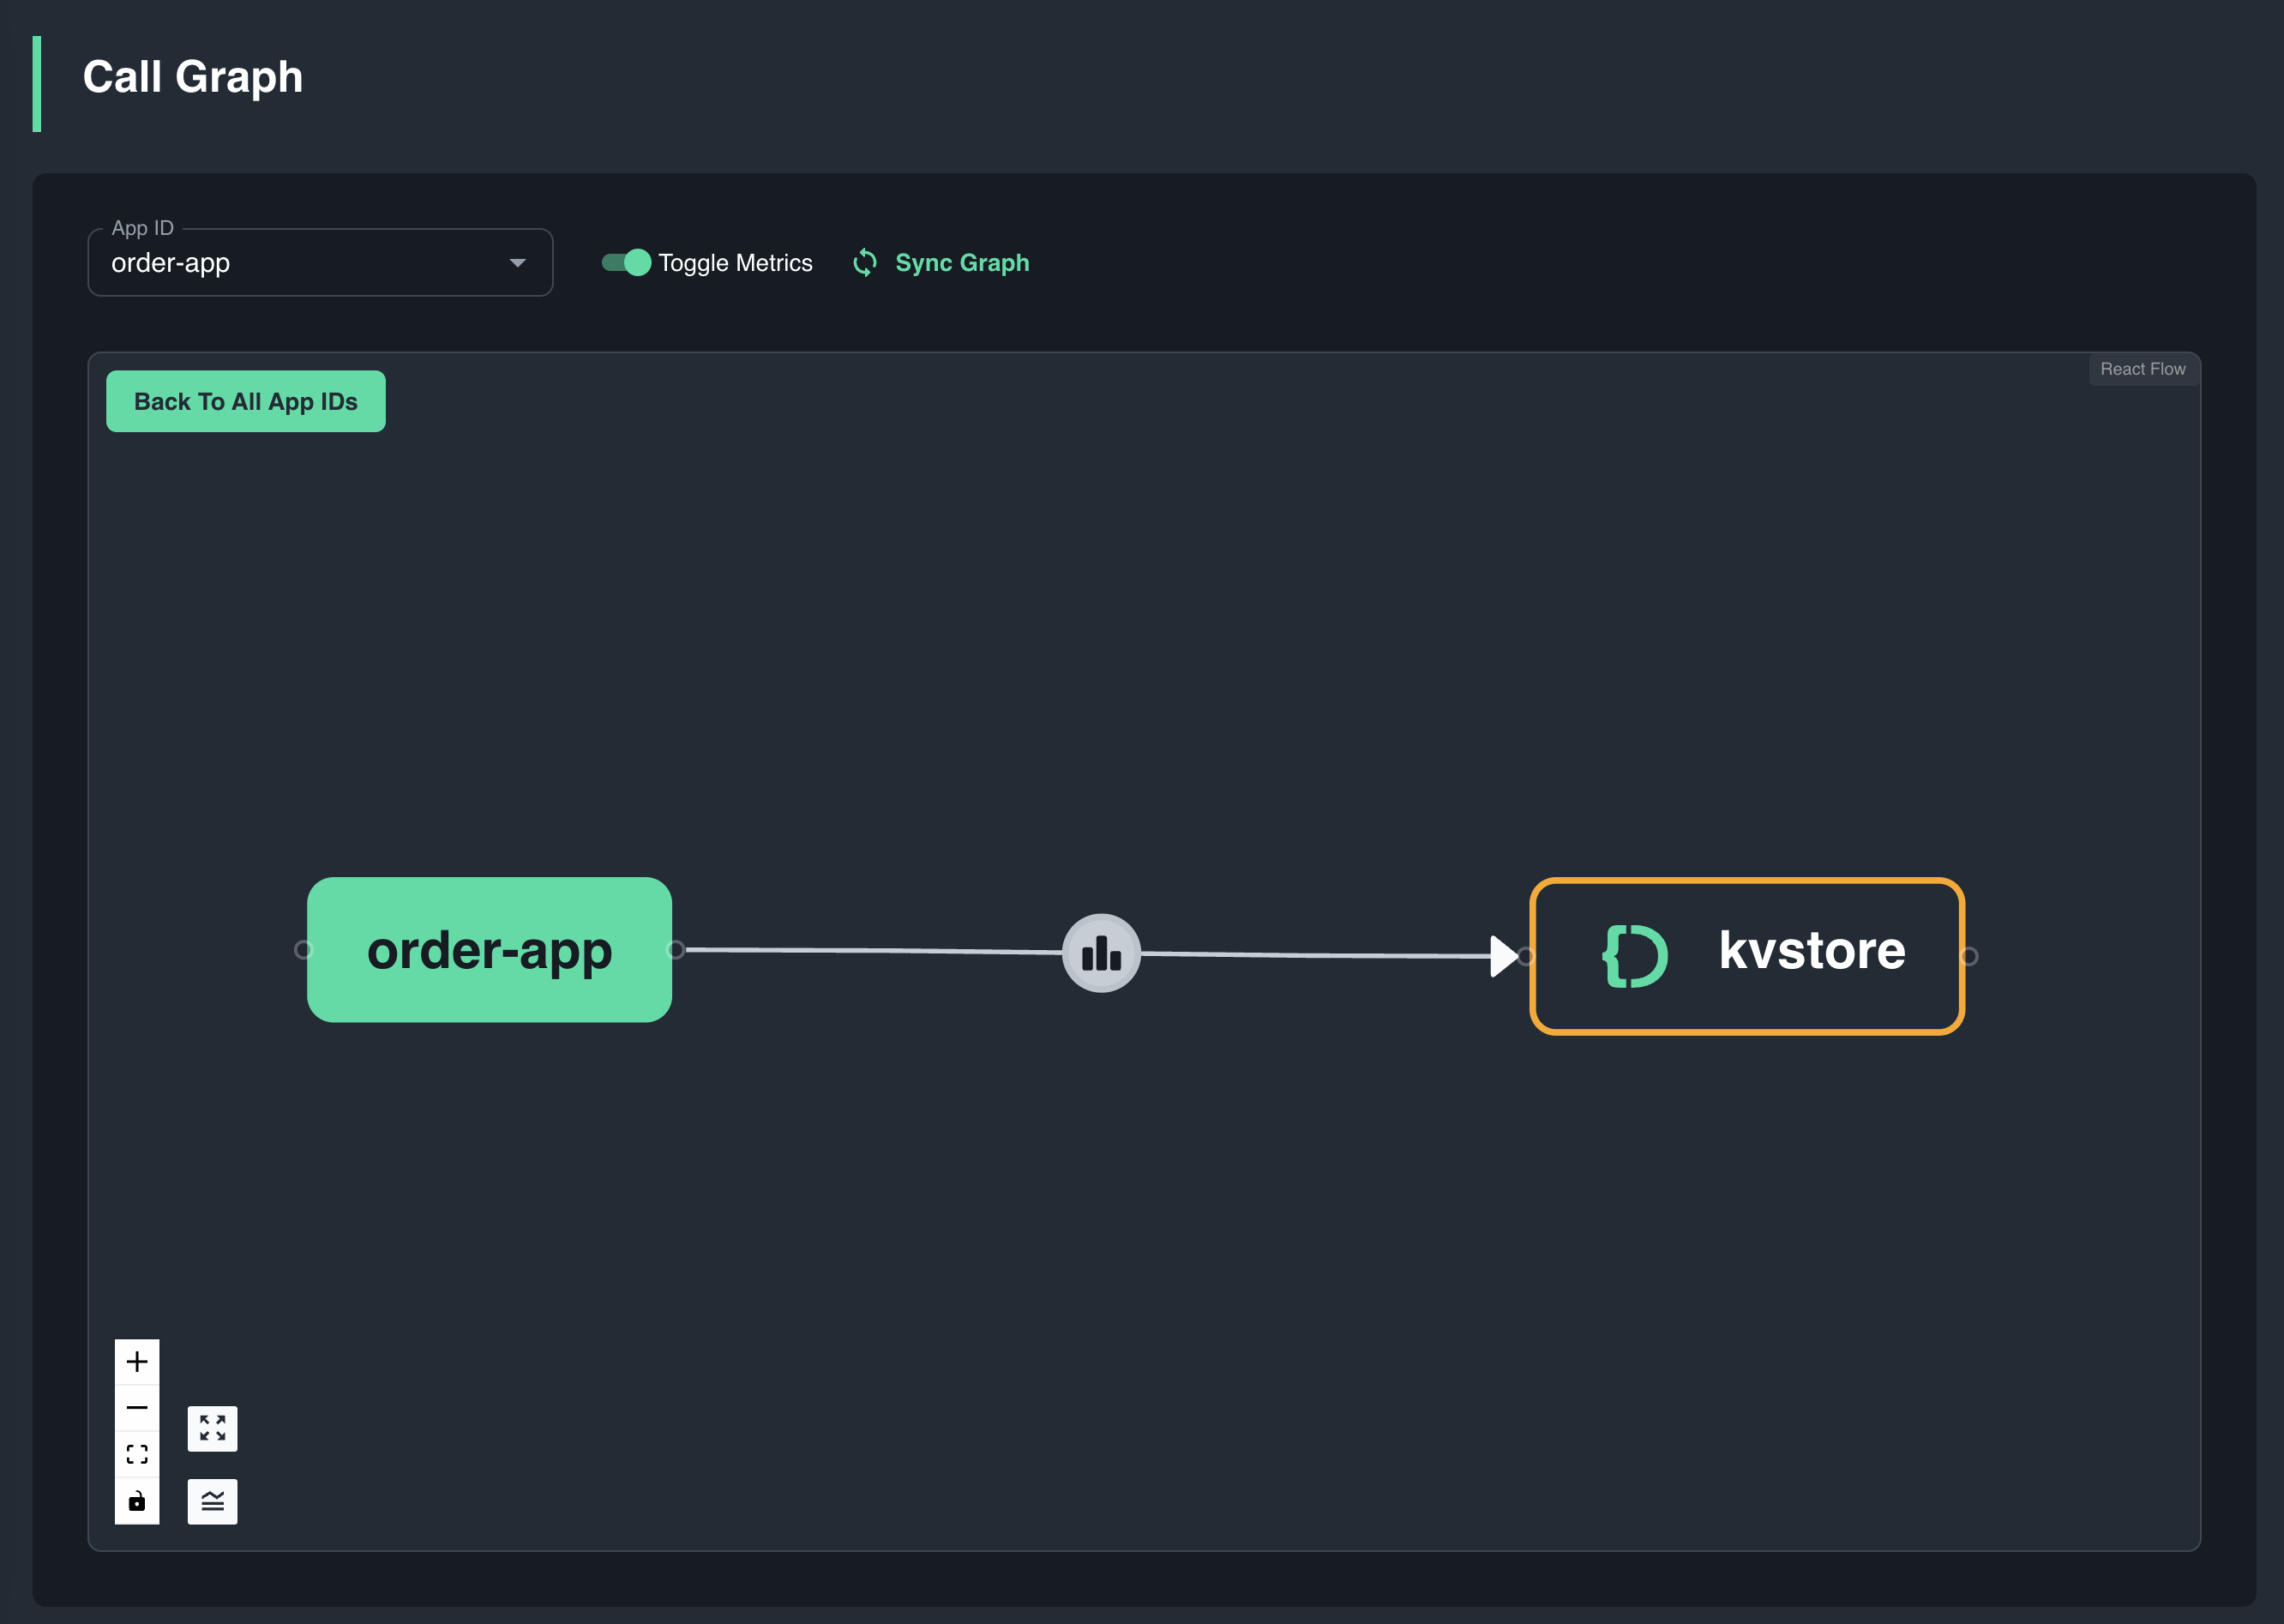Click the zoom in plus icon
The image size is (2284, 1624).
[x=137, y=1361]
